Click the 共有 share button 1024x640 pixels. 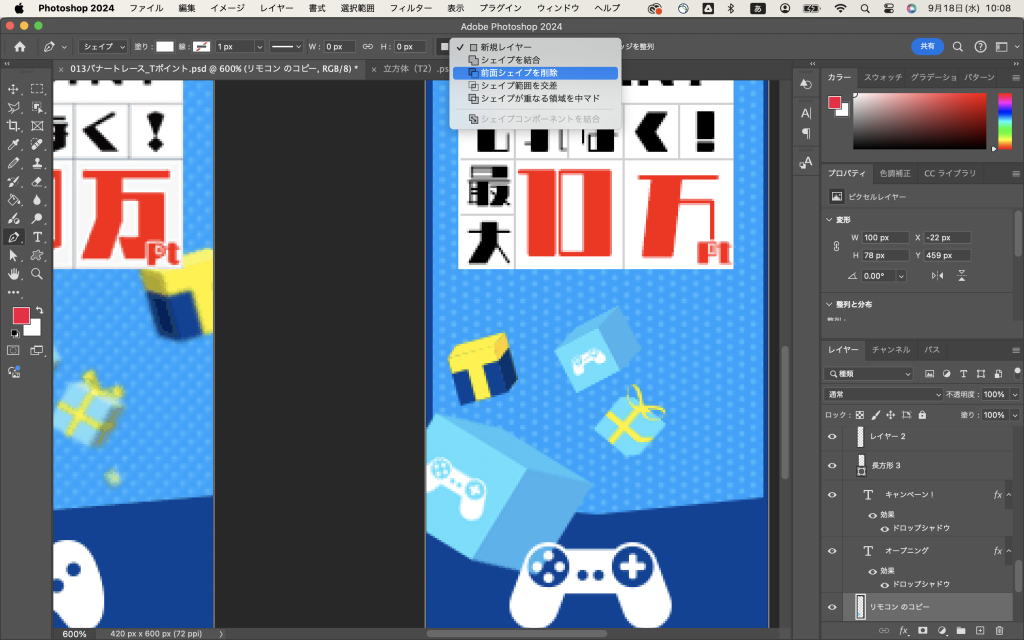pyautogui.click(x=927, y=46)
